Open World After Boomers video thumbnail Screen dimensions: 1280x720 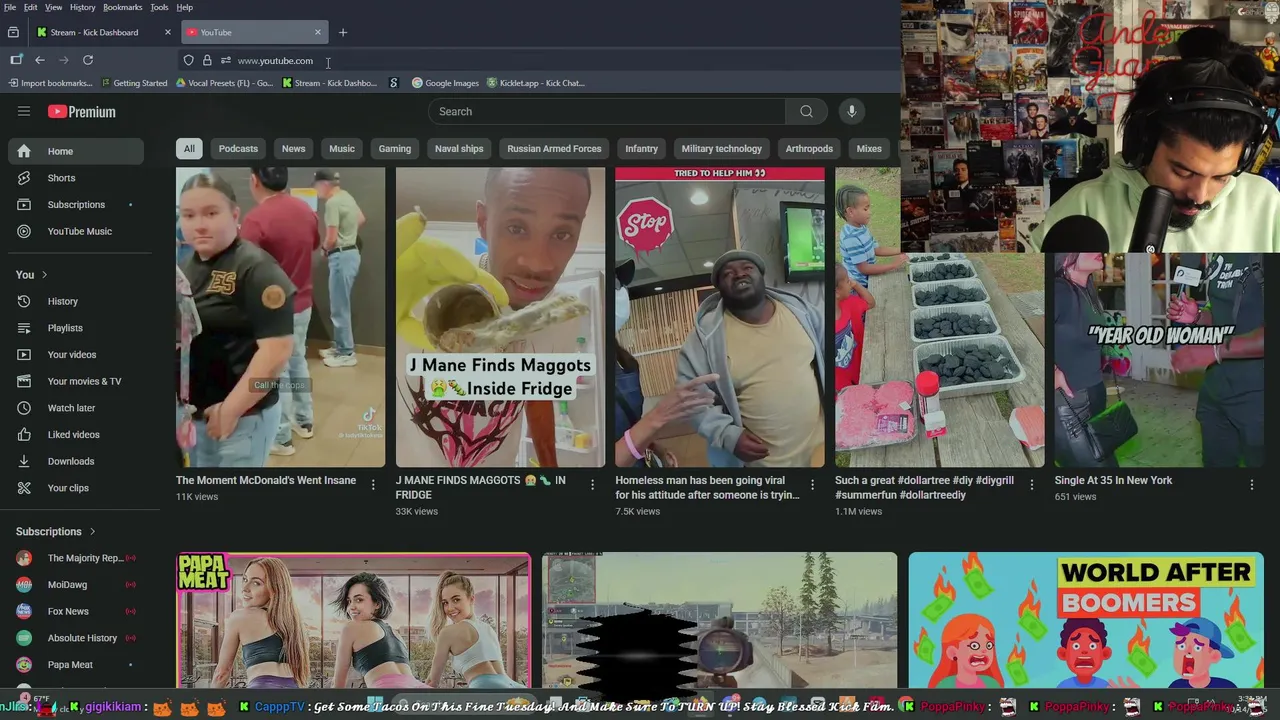tap(1086, 621)
